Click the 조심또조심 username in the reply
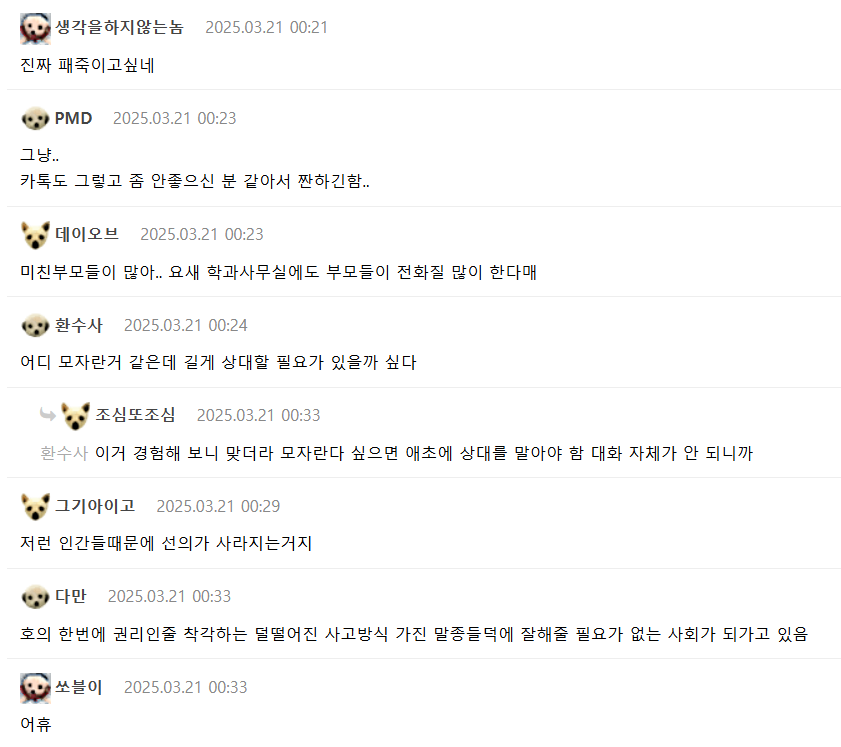The height and width of the screenshot is (747, 841). 135,415
